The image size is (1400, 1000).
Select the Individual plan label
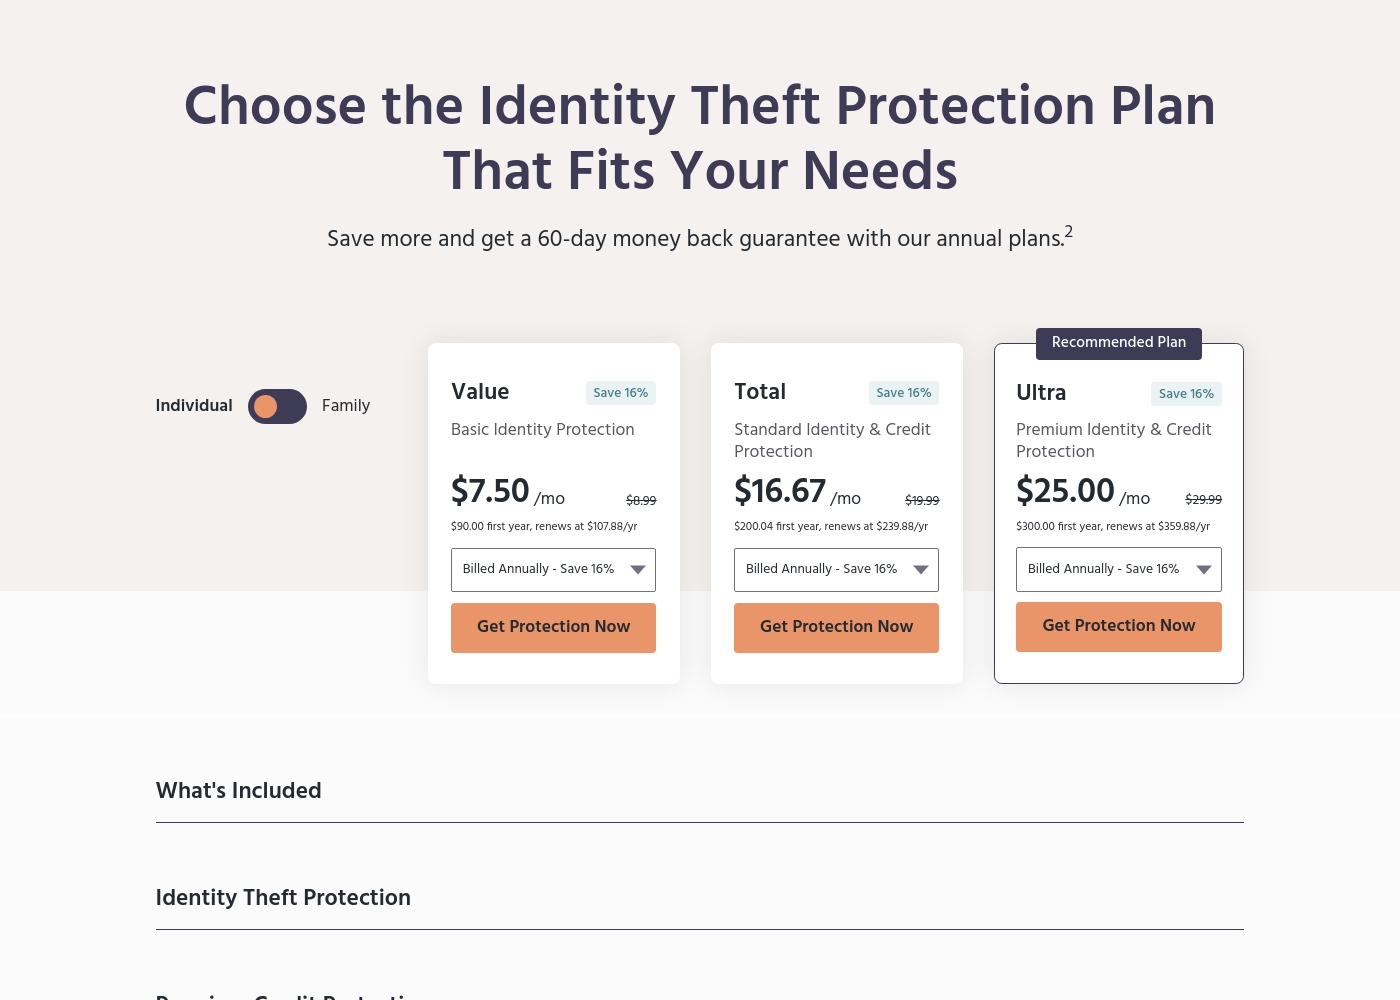coord(194,406)
